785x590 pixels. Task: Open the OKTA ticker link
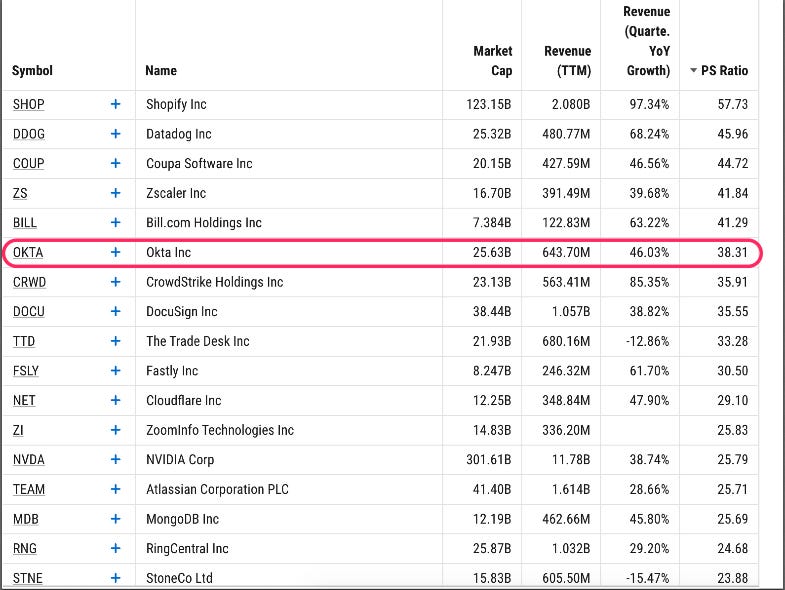pyautogui.click(x=28, y=252)
